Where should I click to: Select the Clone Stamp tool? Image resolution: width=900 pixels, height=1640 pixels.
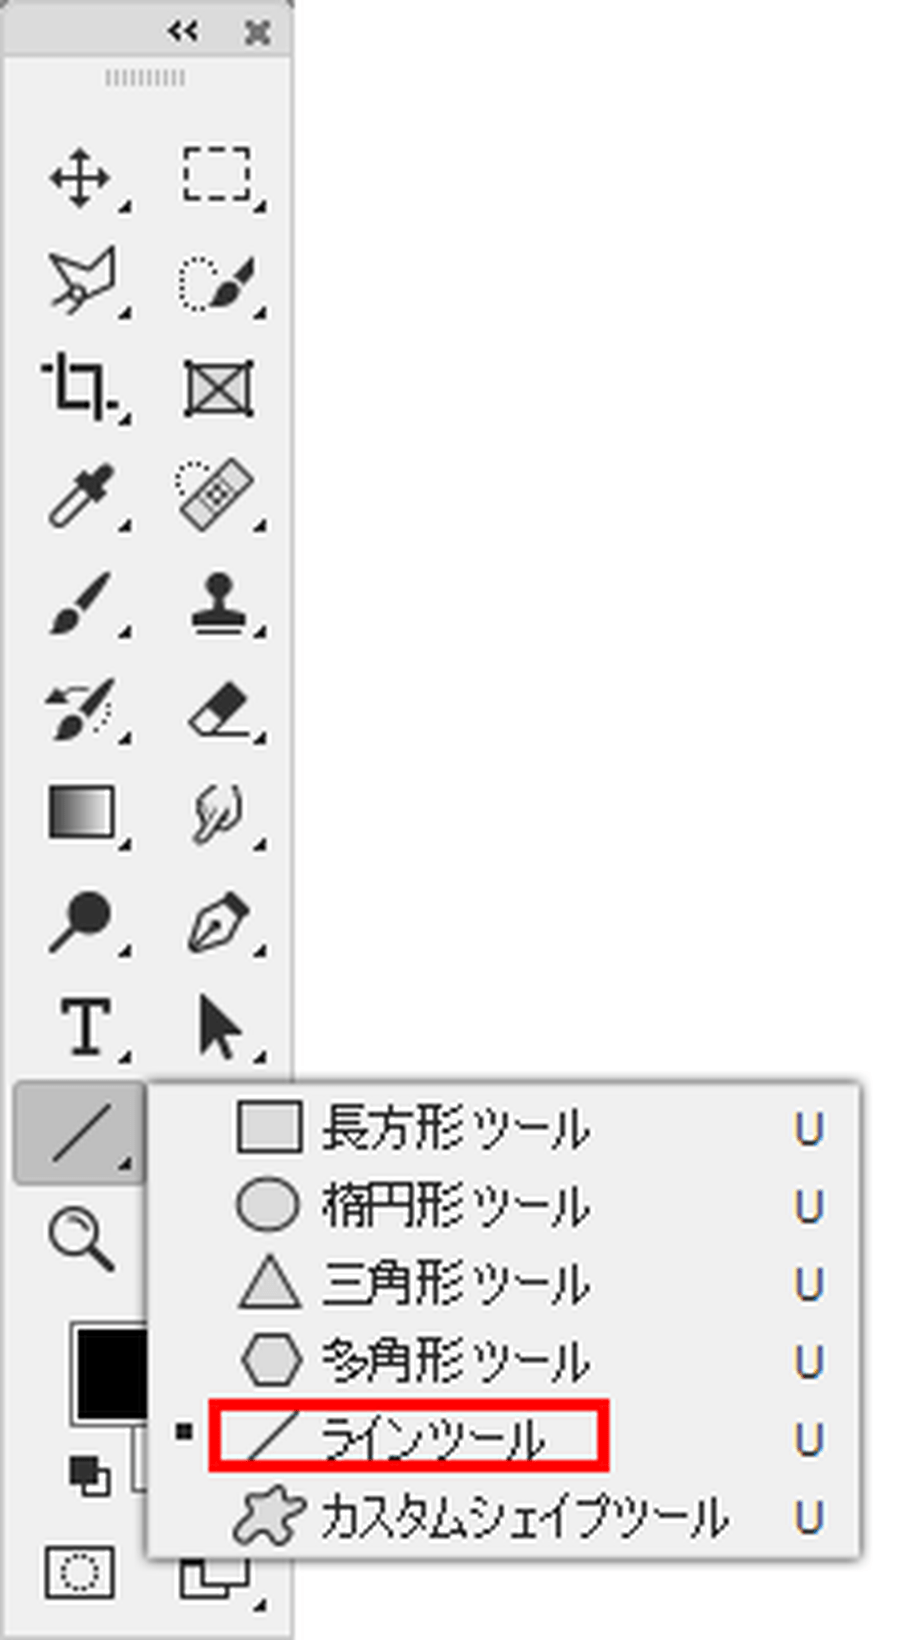pyautogui.click(x=217, y=603)
